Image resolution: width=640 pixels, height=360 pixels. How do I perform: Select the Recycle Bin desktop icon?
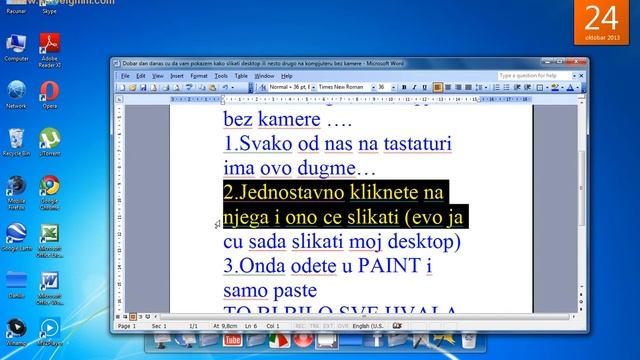(16, 142)
